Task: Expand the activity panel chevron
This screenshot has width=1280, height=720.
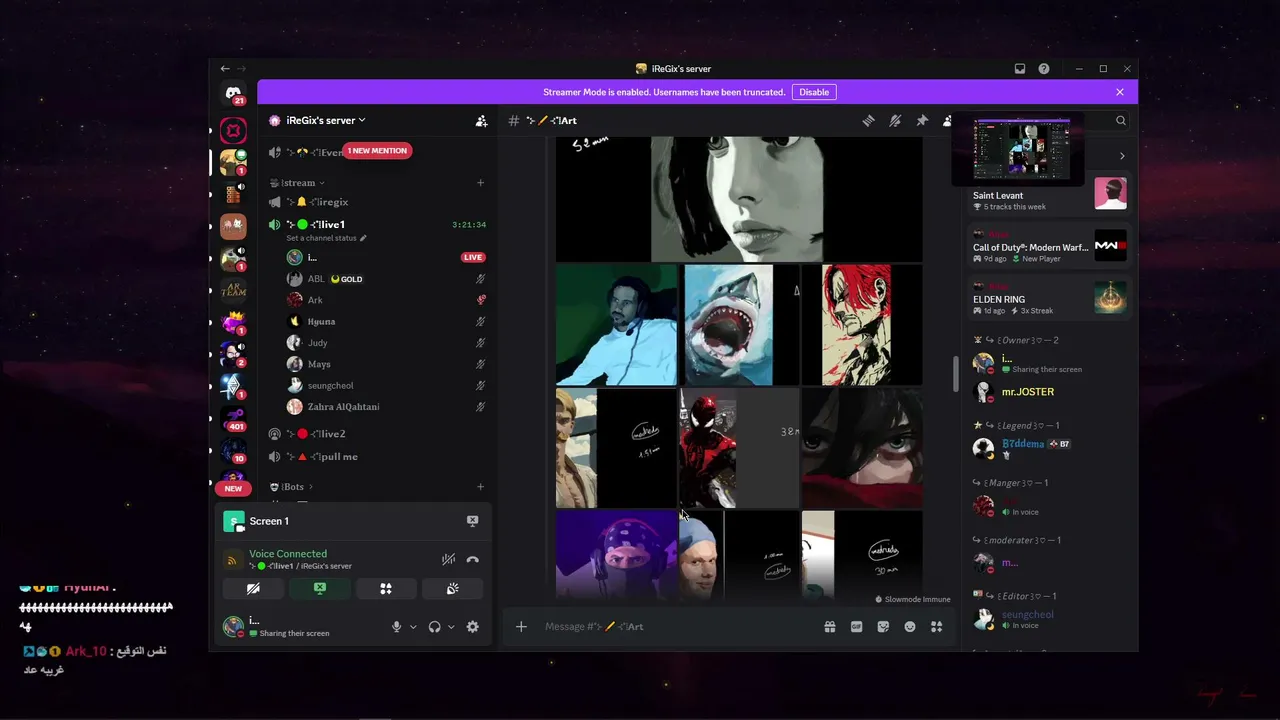Action: pyautogui.click(x=1122, y=156)
